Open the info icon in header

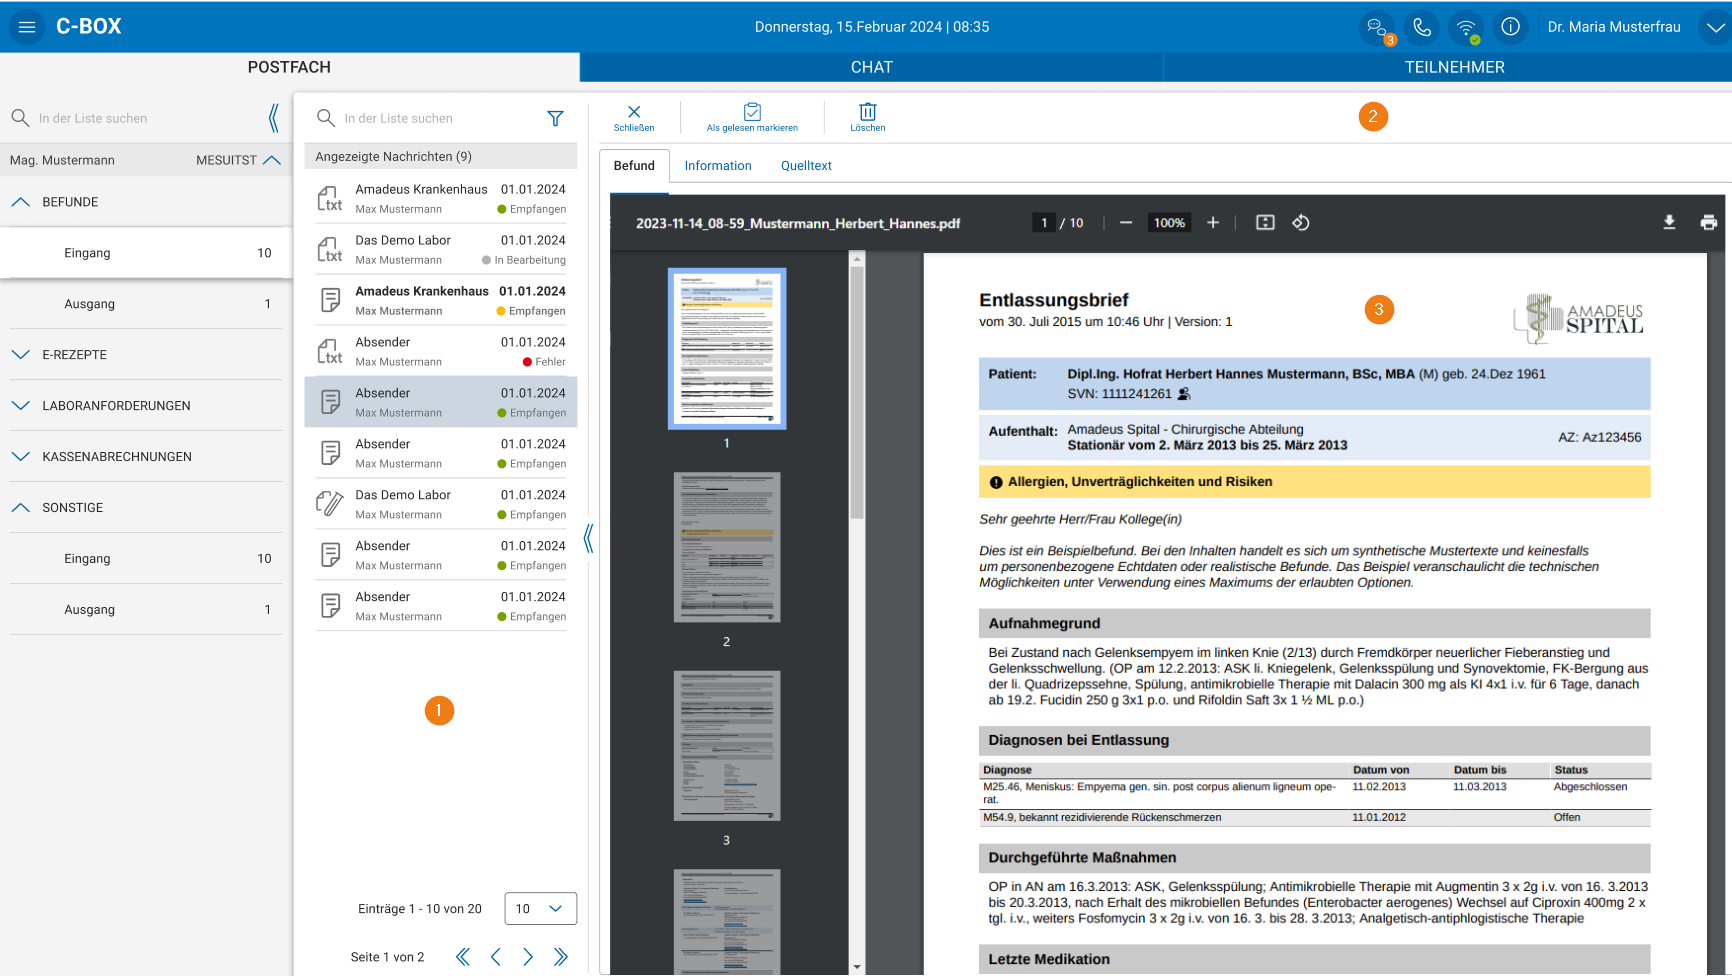[1510, 27]
